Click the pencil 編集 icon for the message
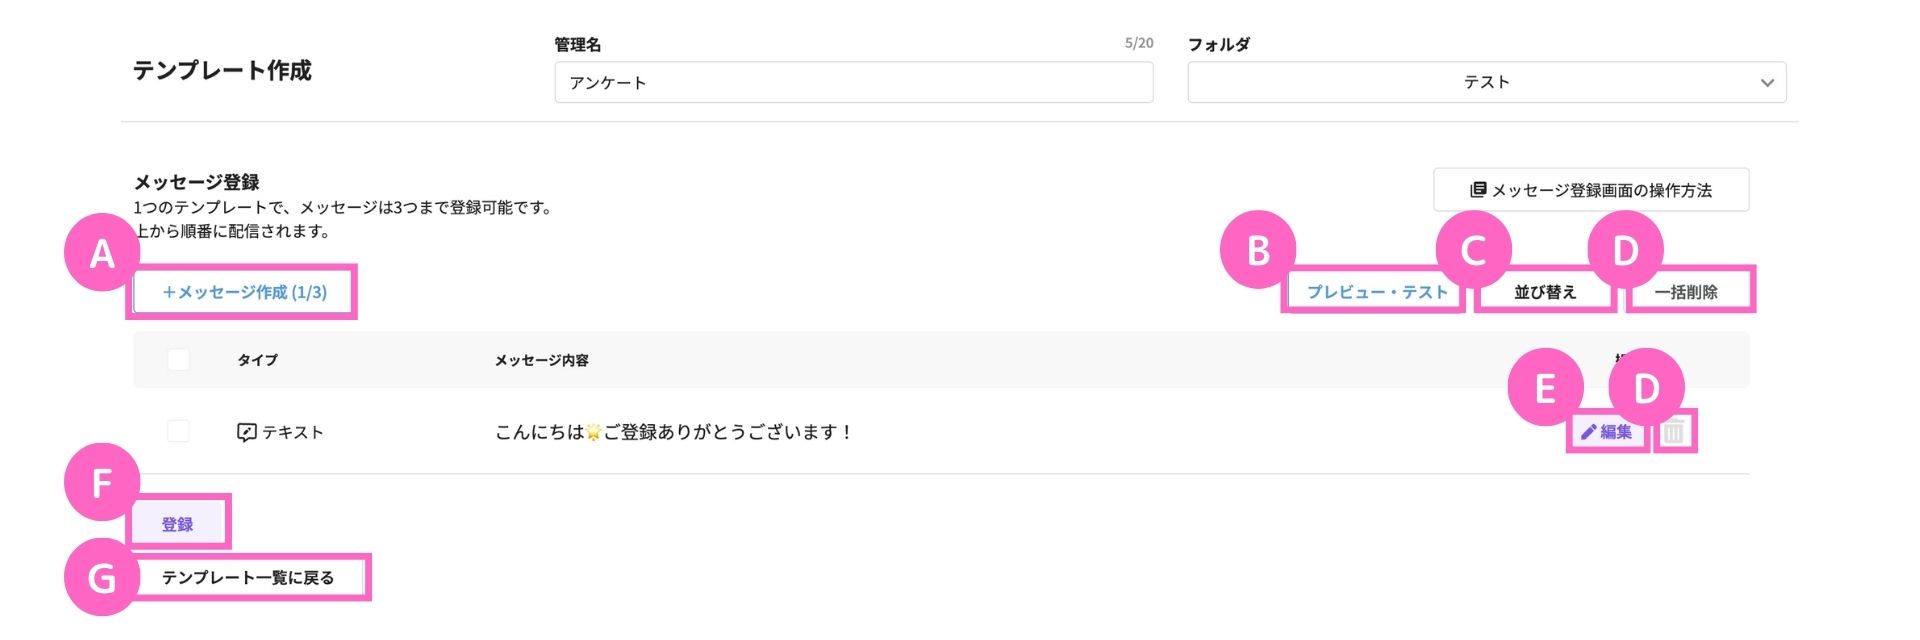Image resolution: width=1920 pixels, height=640 pixels. 1588,432
